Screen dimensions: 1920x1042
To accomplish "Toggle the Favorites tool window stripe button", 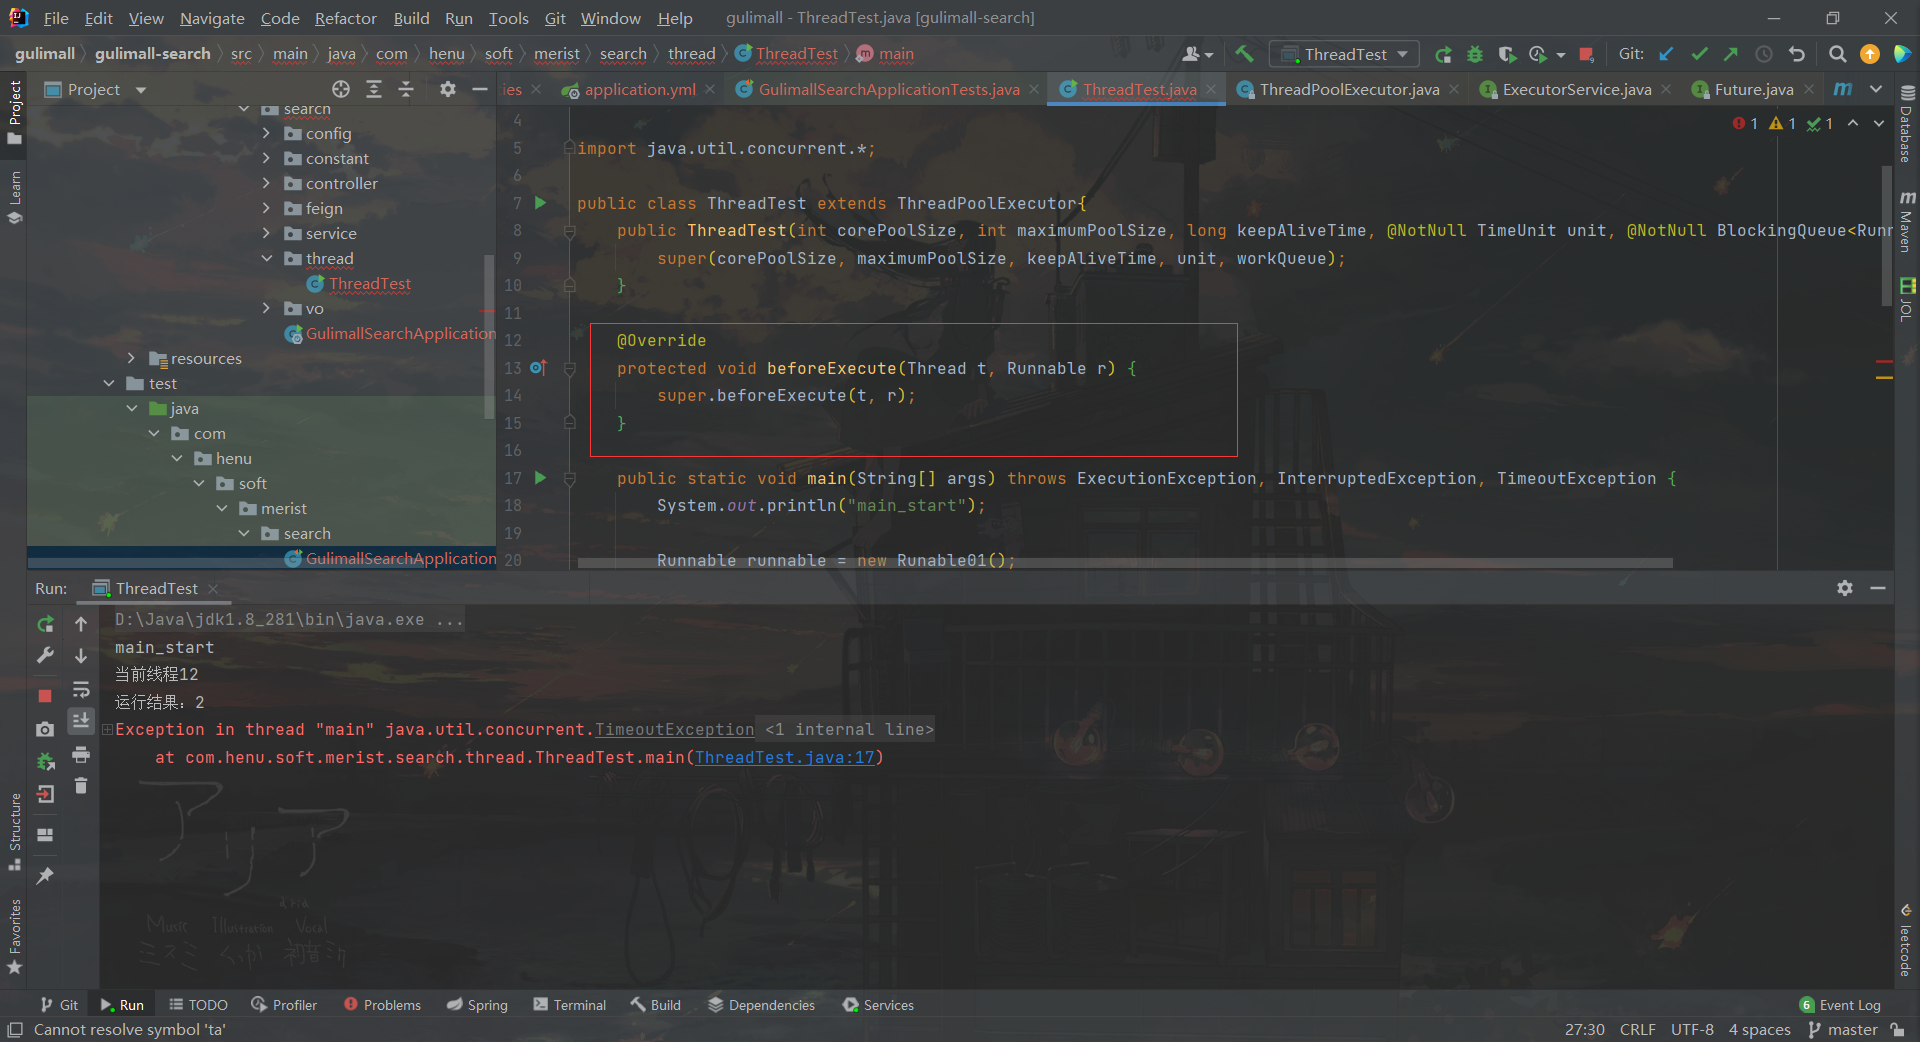I will (x=14, y=937).
